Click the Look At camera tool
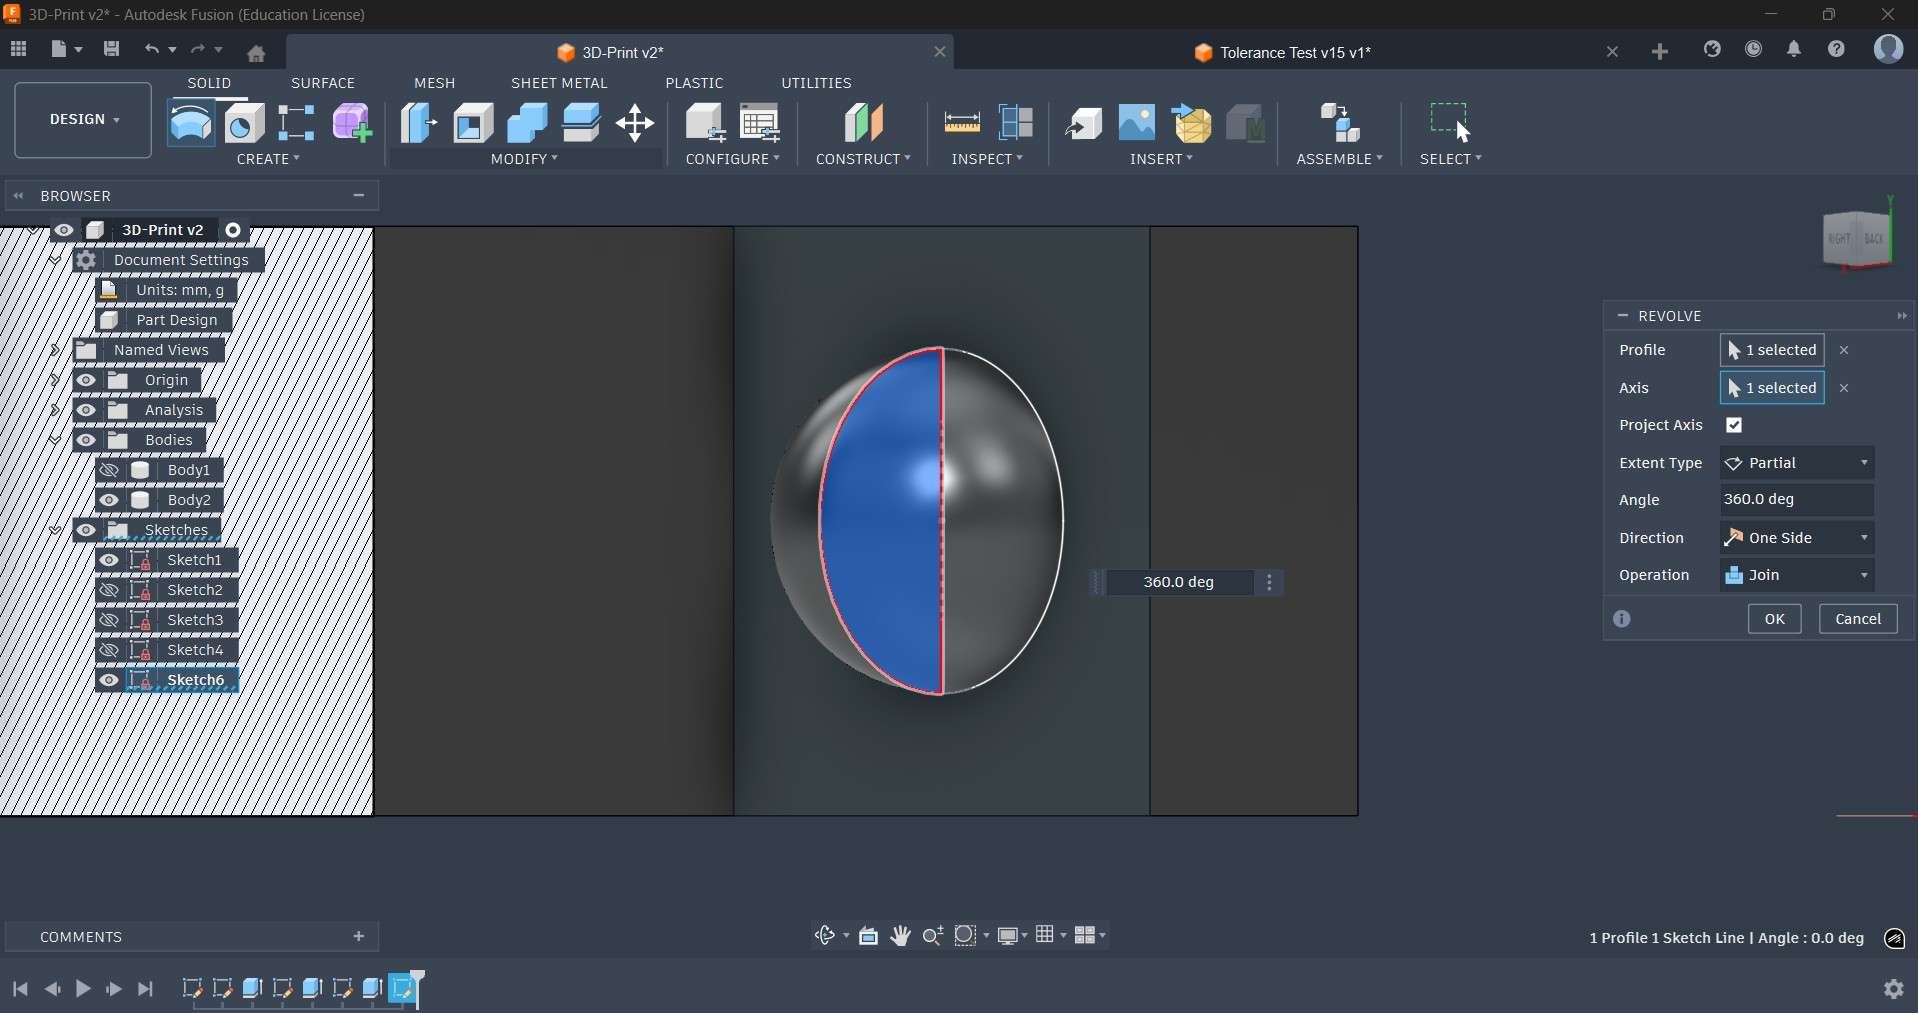The height and width of the screenshot is (1013, 1918). tap(868, 936)
